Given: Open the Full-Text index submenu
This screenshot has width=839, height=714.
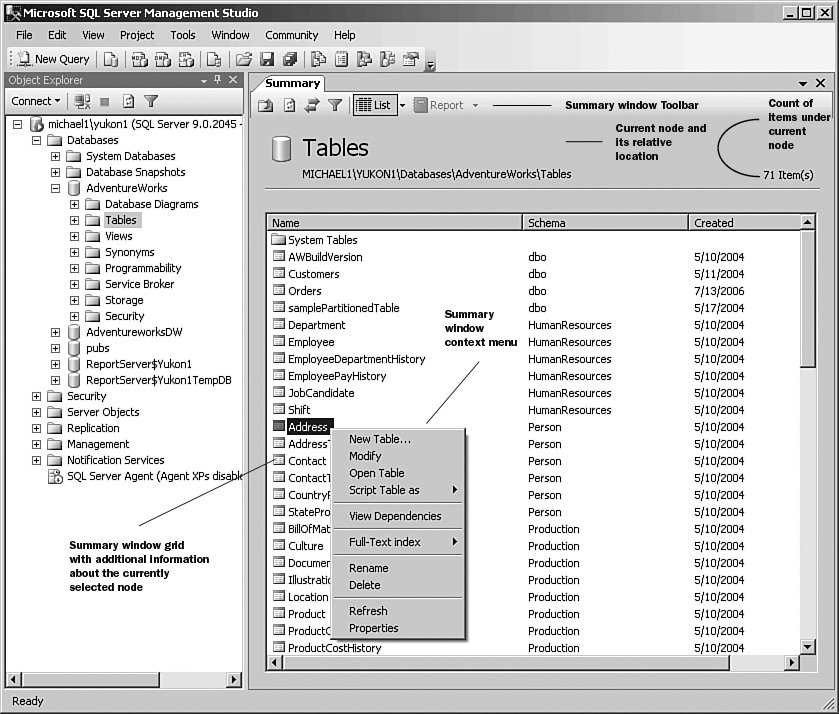Looking at the screenshot, I should 398,542.
